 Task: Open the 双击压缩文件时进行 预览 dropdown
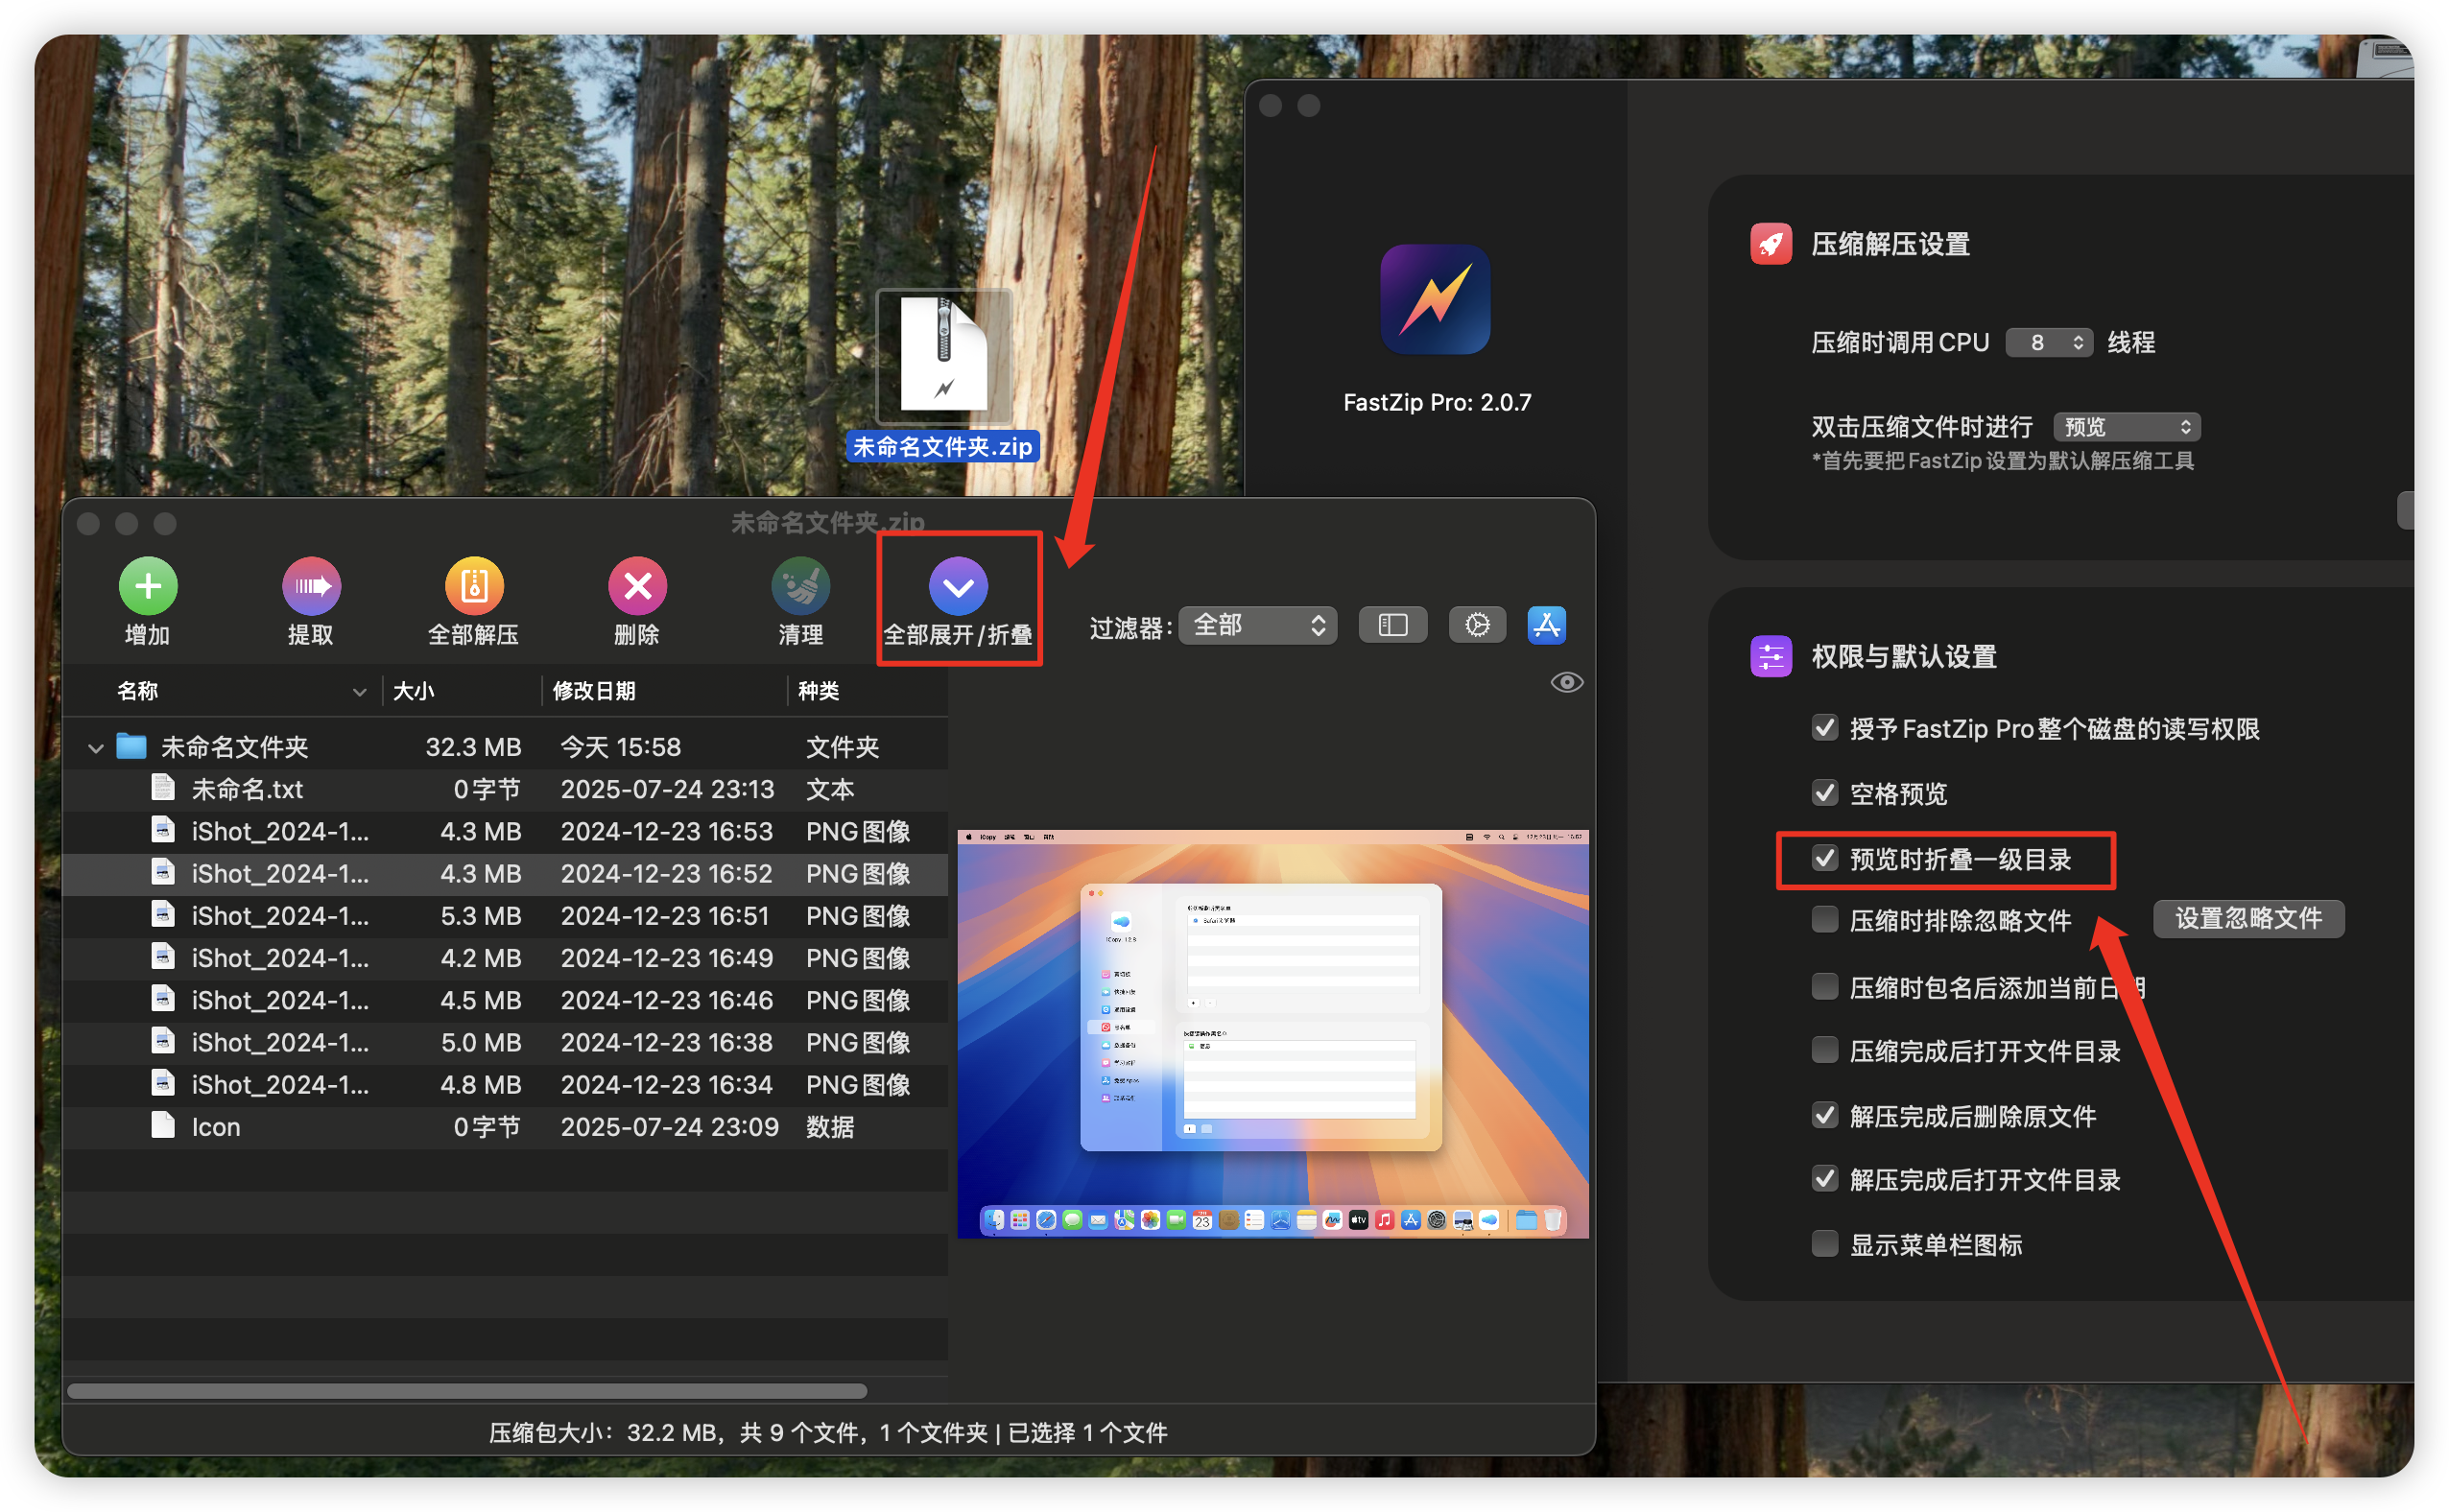[2126, 427]
